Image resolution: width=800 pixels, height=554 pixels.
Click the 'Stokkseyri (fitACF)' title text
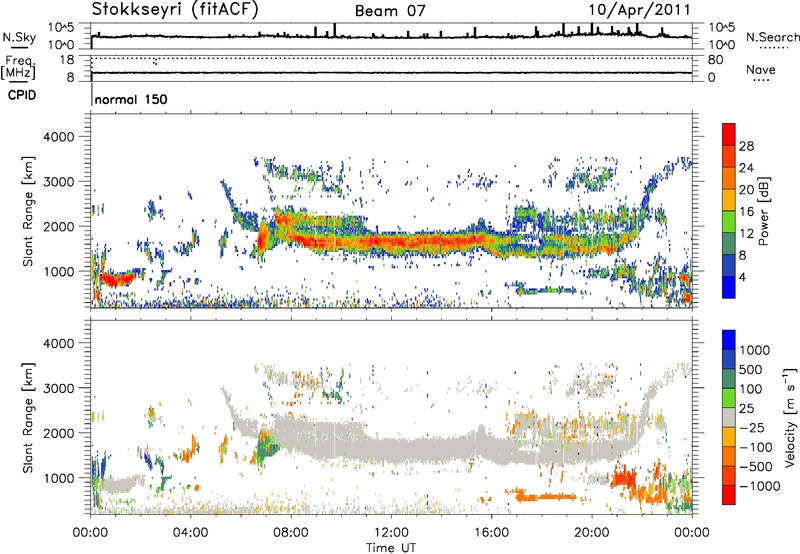click(175, 10)
